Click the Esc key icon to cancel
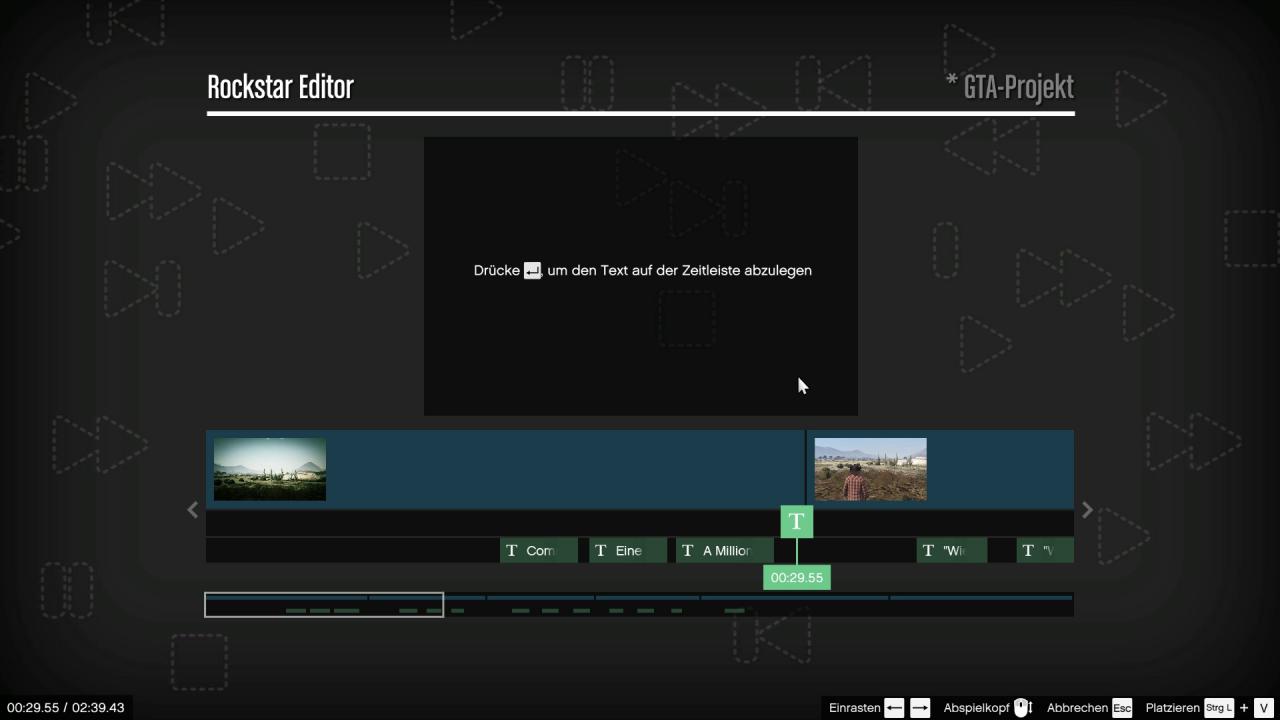The image size is (1280, 720). point(1122,708)
